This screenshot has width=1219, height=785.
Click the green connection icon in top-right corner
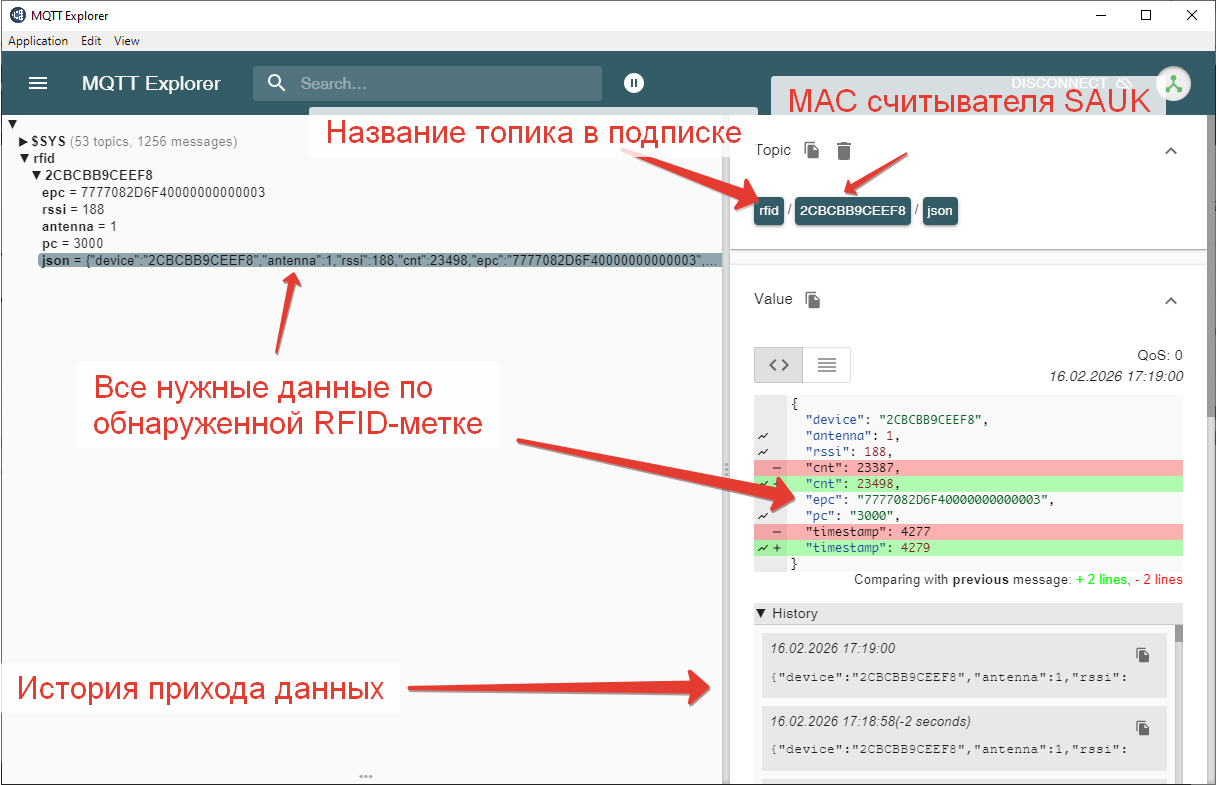point(1173,83)
